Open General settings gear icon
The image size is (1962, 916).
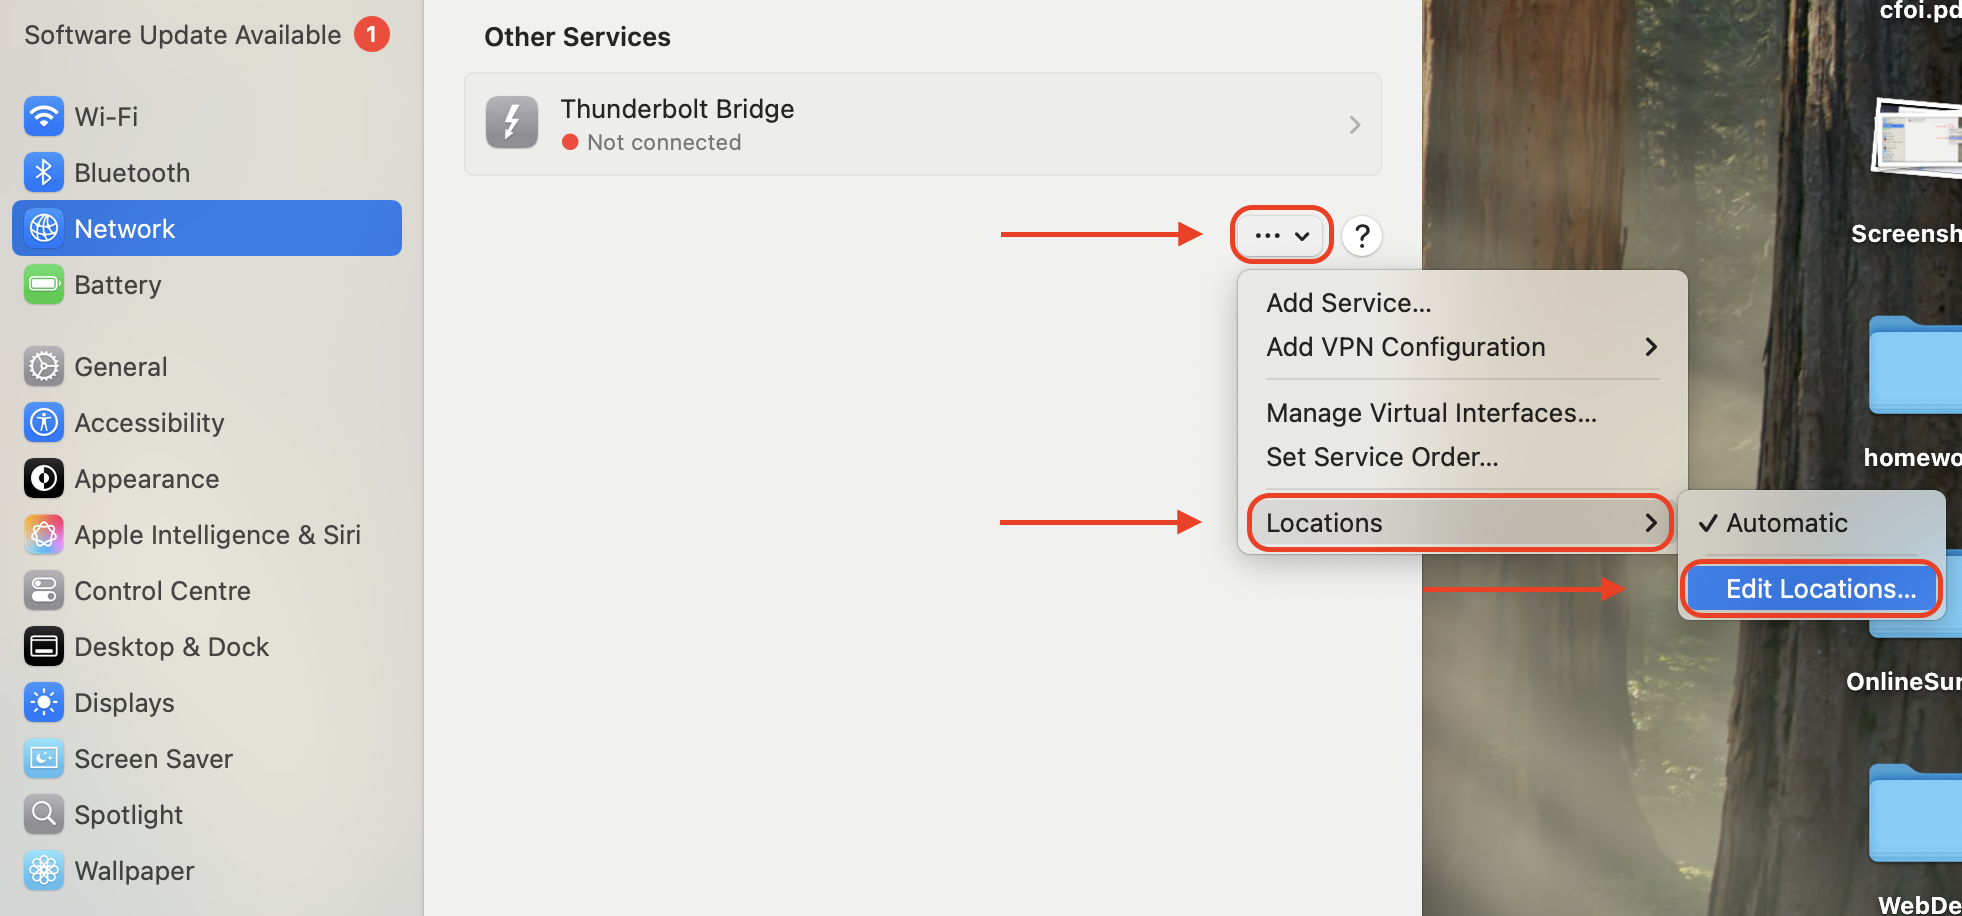(x=43, y=366)
